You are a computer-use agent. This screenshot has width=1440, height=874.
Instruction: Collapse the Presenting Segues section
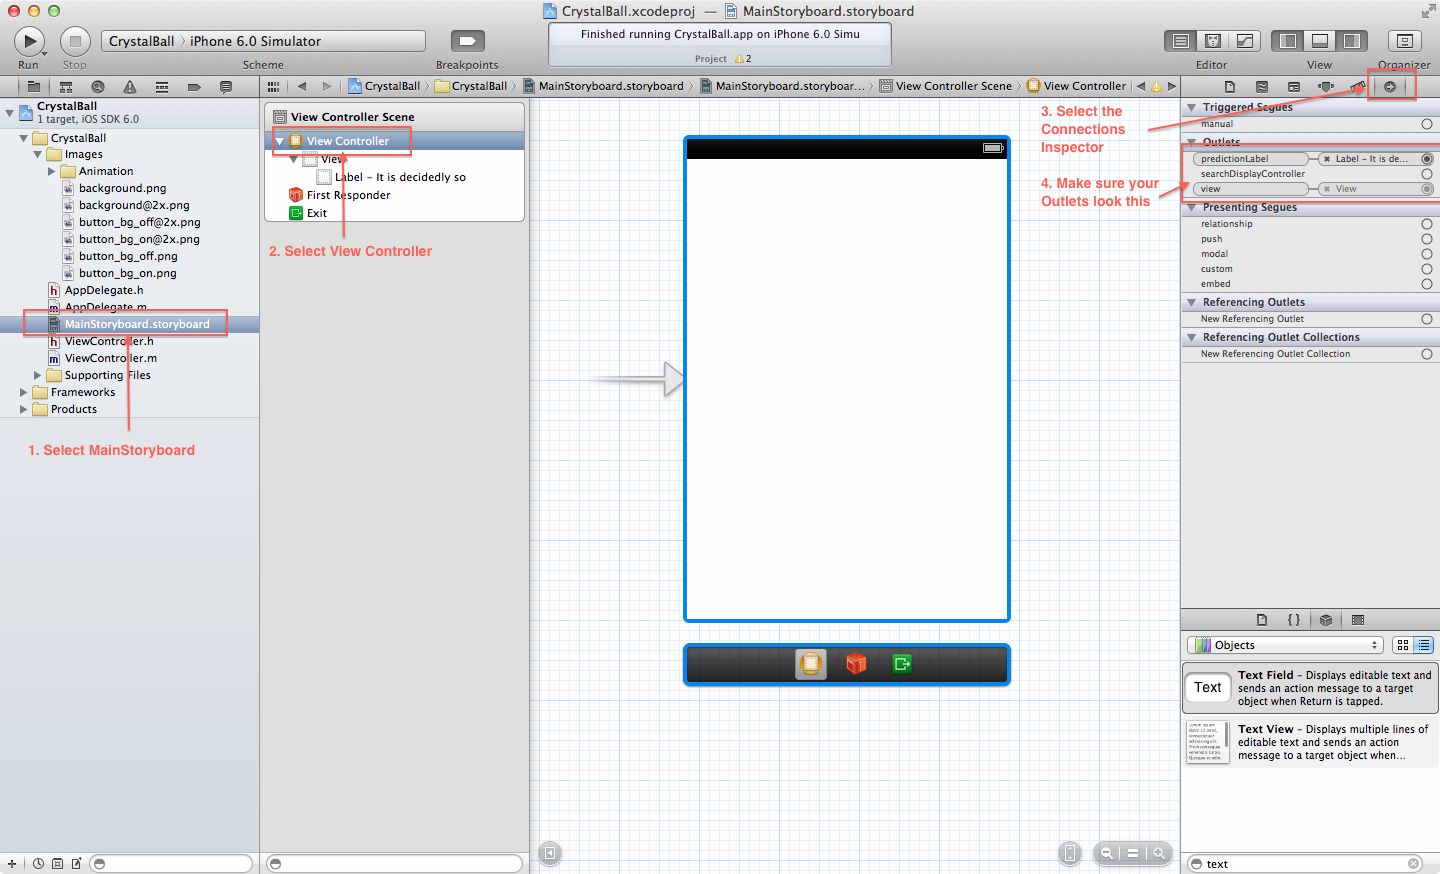[1191, 208]
